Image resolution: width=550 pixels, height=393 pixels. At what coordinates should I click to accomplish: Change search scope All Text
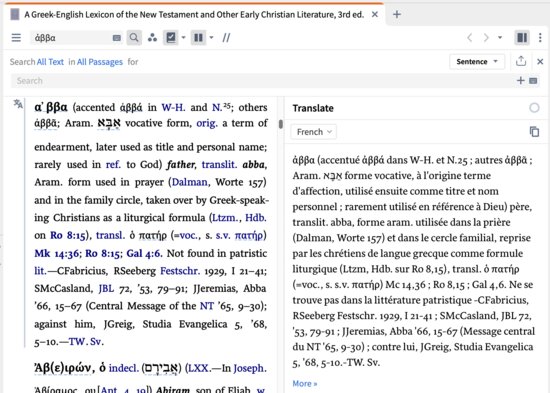point(50,62)
